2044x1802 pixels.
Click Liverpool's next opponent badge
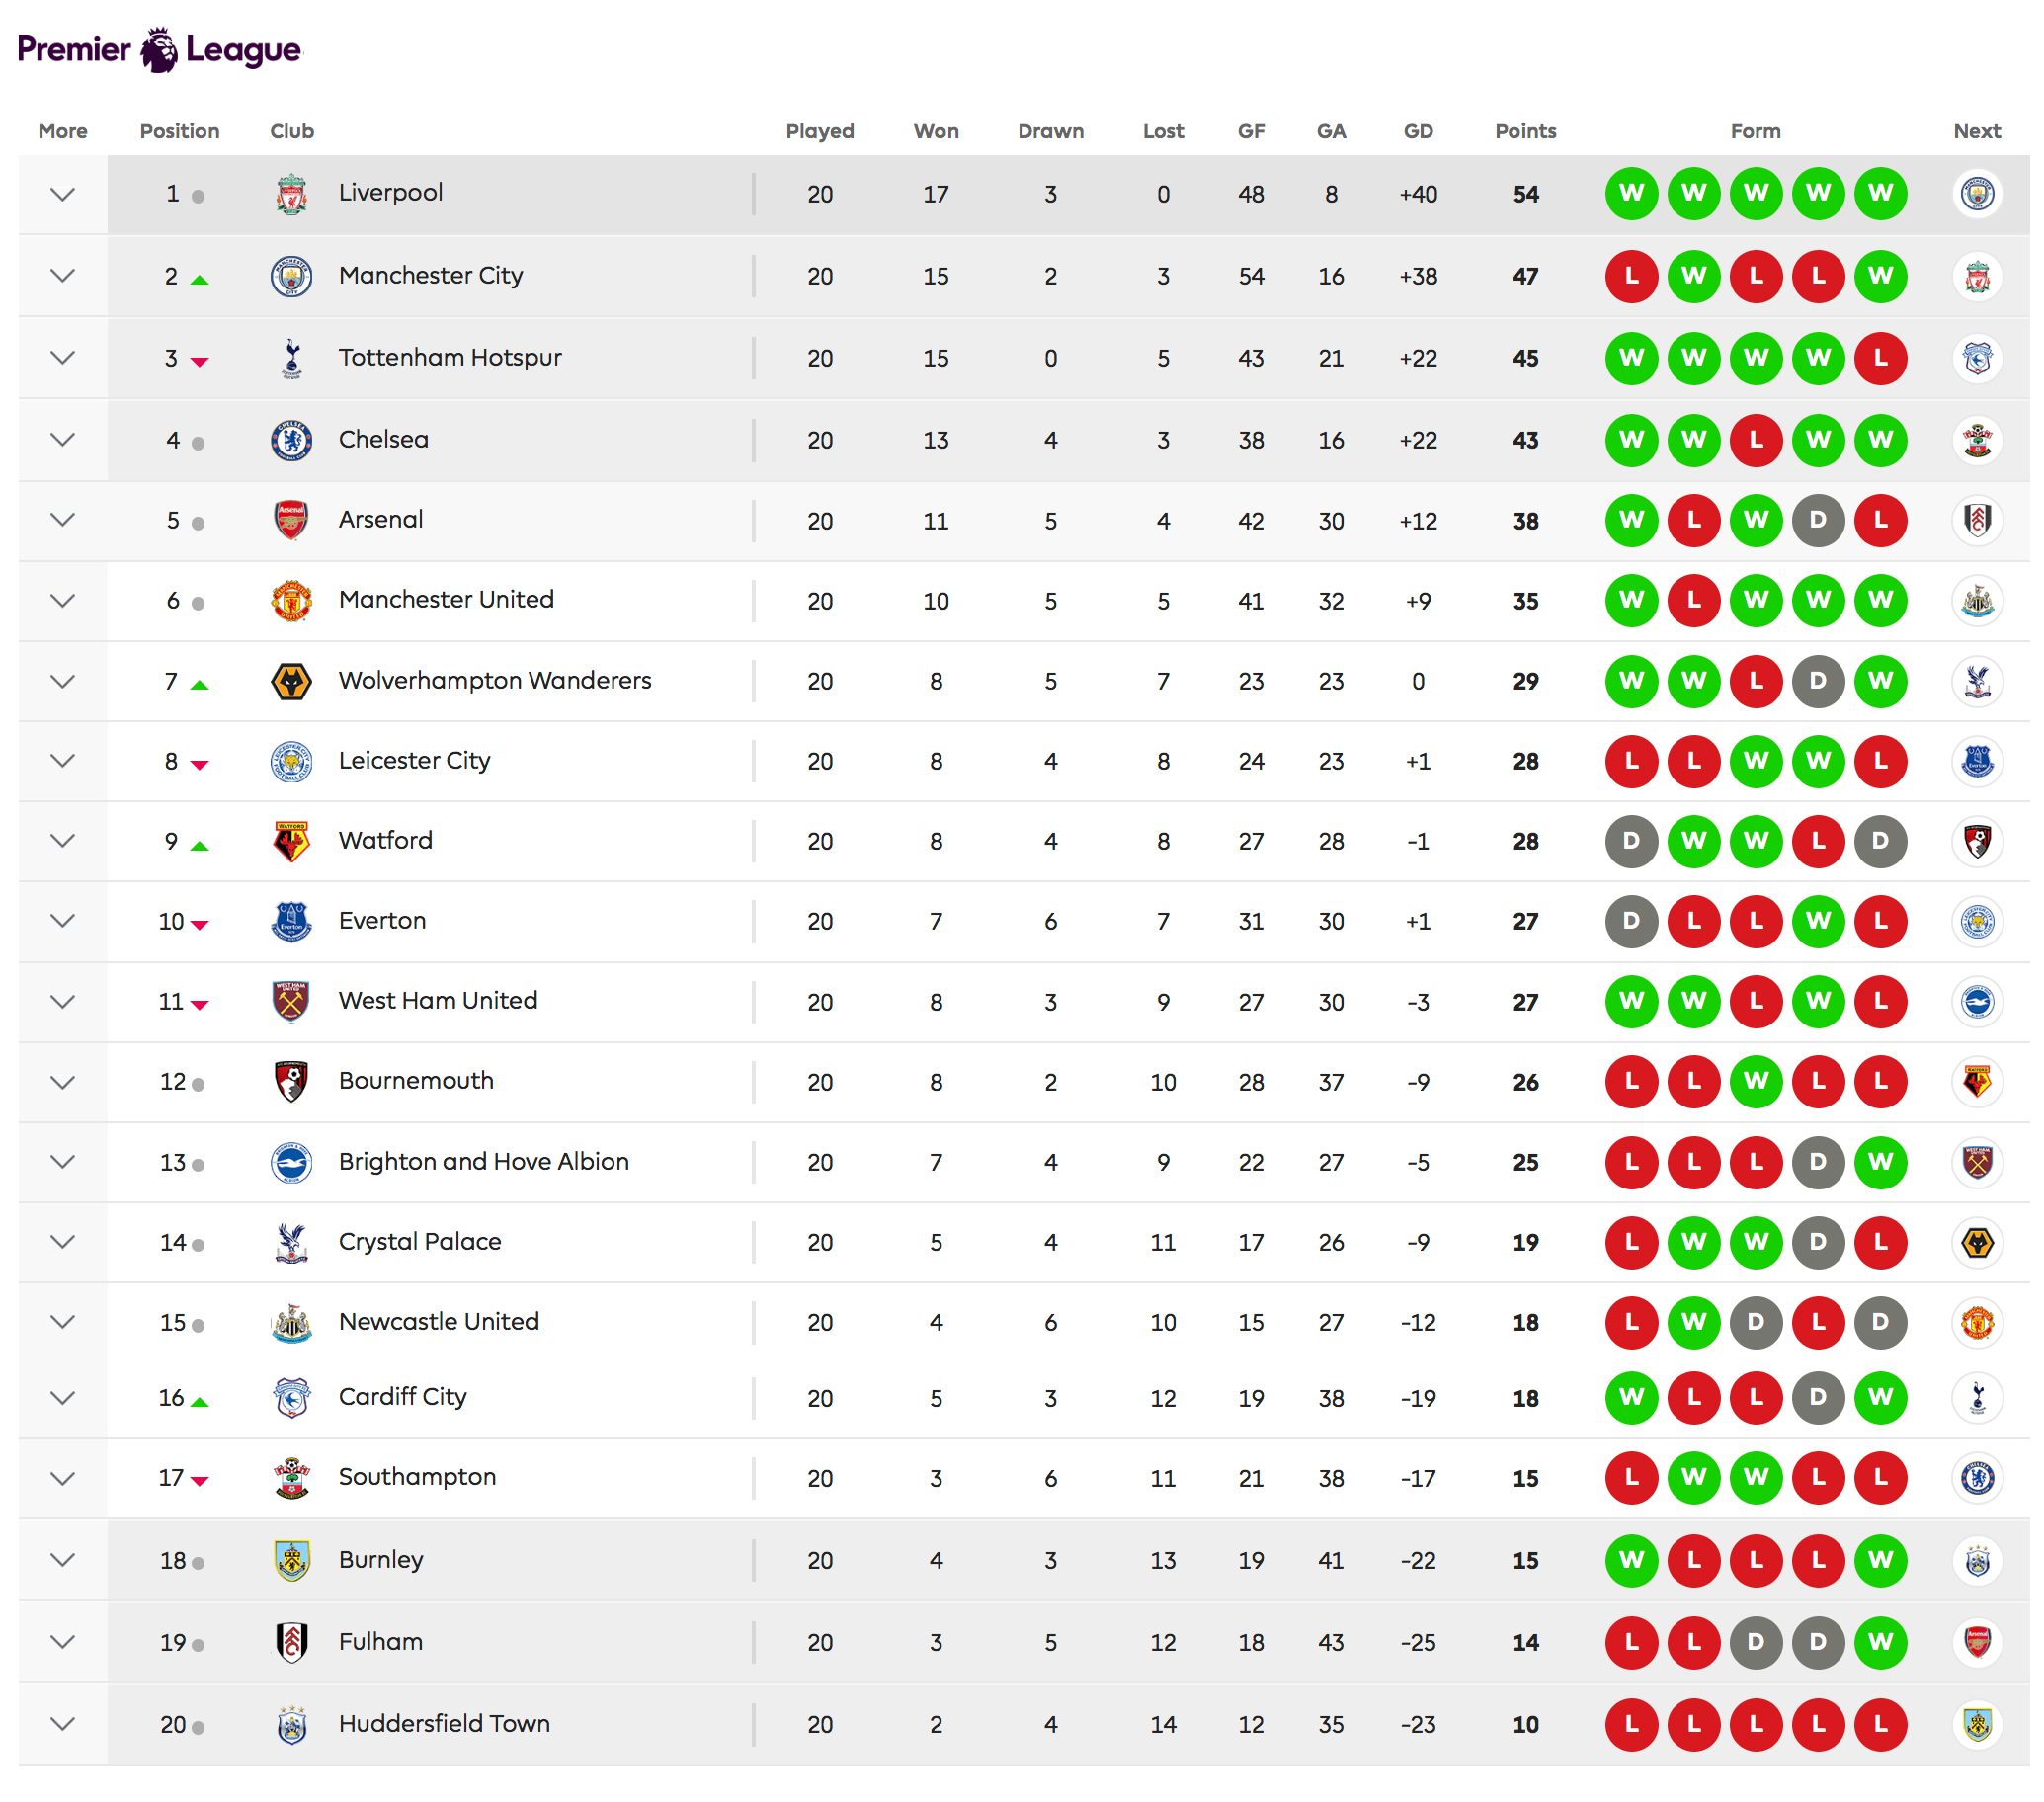coord(1976,194)
